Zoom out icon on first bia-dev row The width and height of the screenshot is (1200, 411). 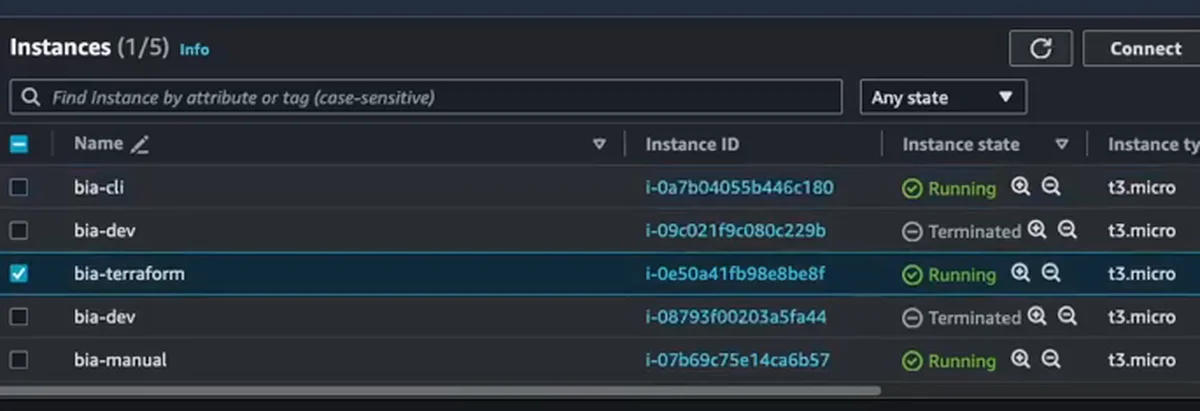point(1068,230)
